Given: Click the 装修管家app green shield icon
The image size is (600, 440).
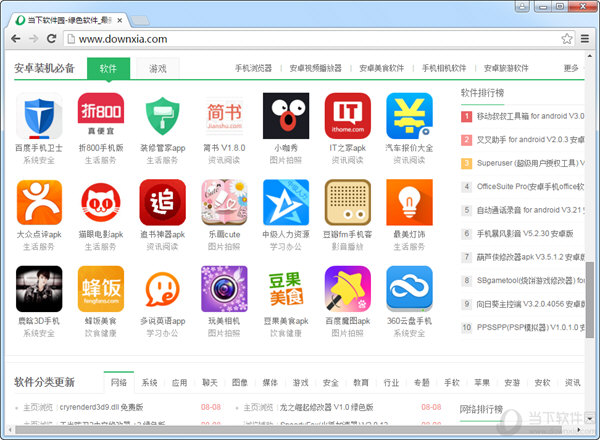Looking at the screenshot, I should coord(163,116).
